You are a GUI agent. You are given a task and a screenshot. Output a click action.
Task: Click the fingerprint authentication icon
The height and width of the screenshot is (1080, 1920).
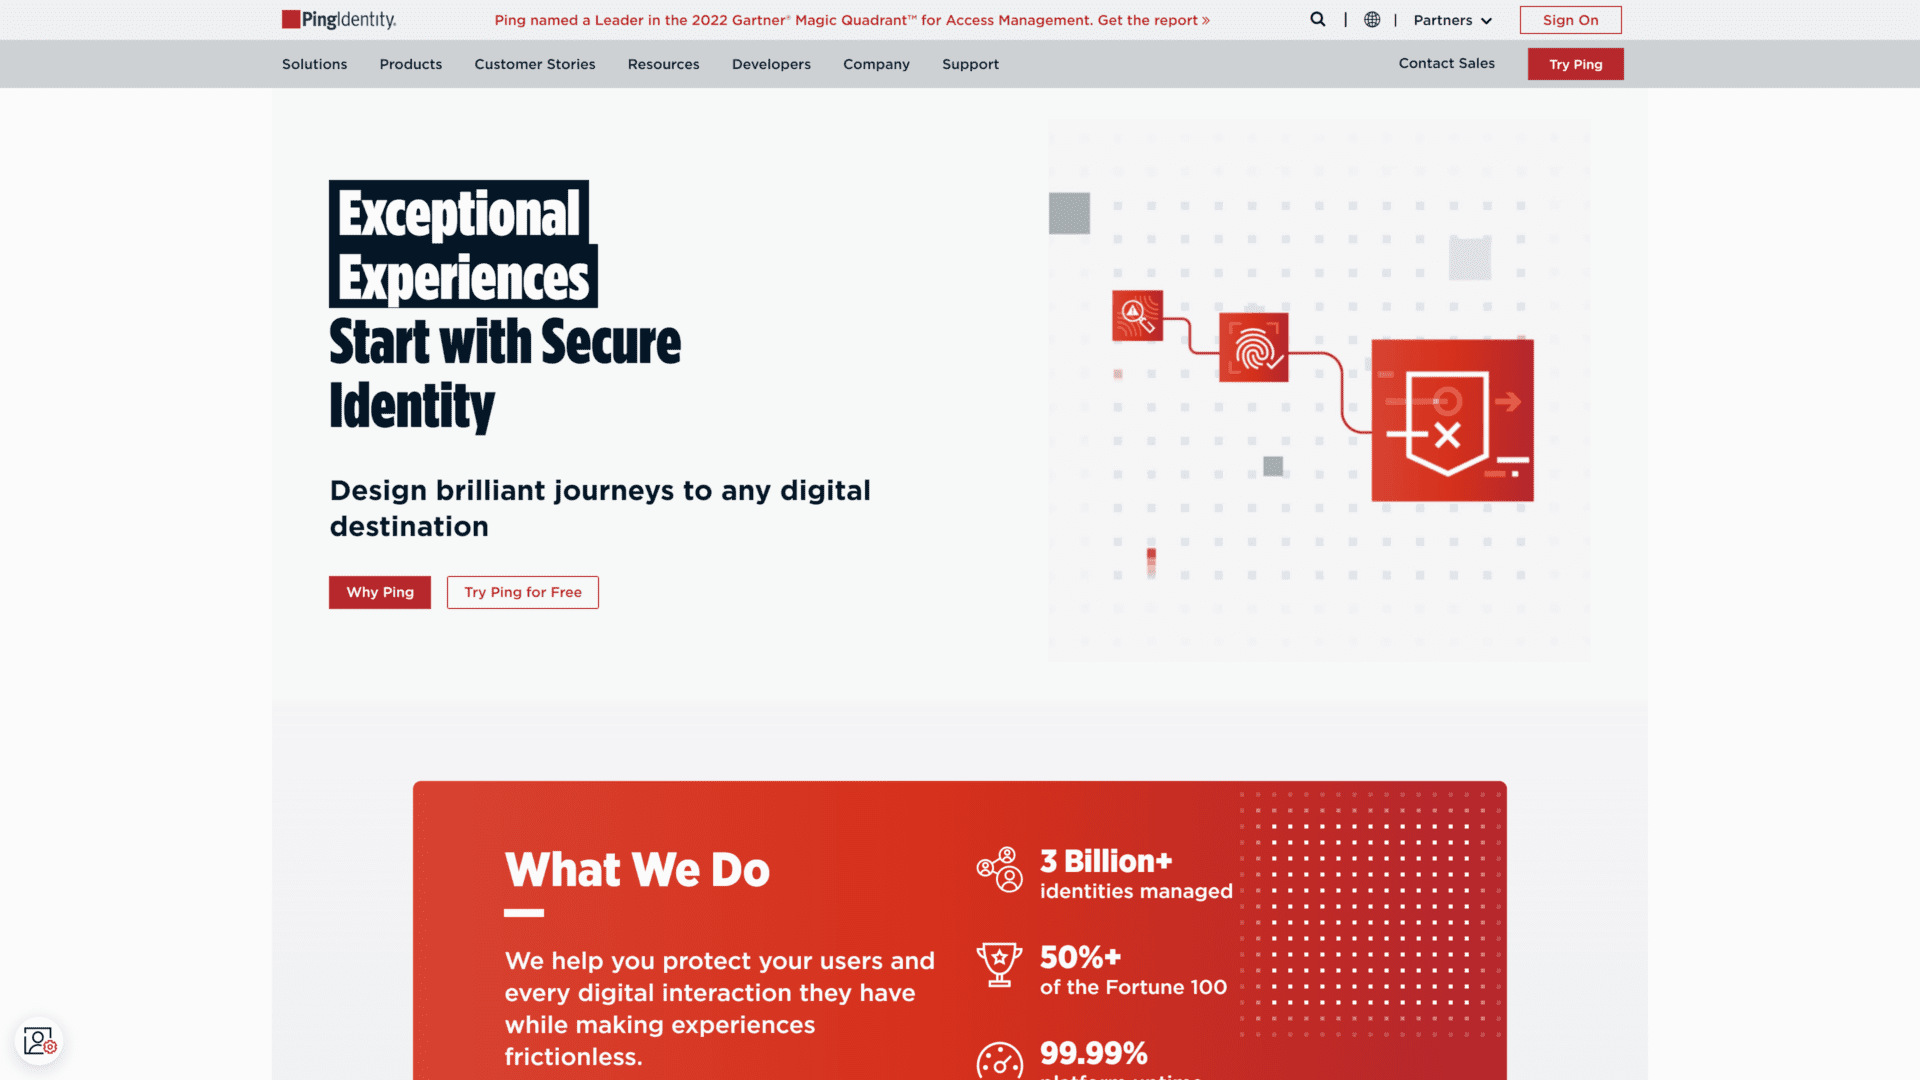(x=1254, y=348)
